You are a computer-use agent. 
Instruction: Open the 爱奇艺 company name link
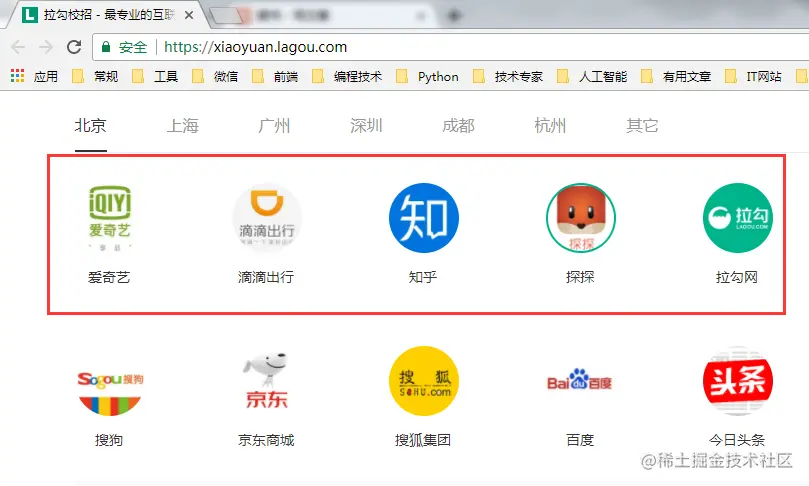point(109,277)
